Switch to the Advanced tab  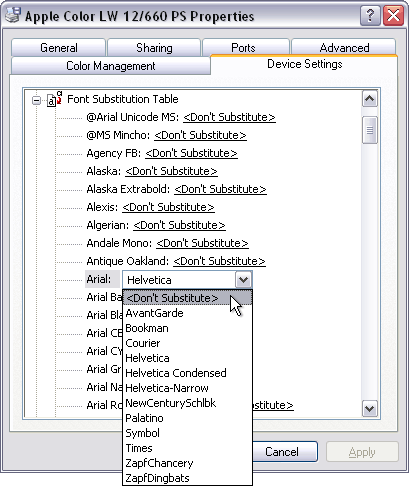pos(344,48)
